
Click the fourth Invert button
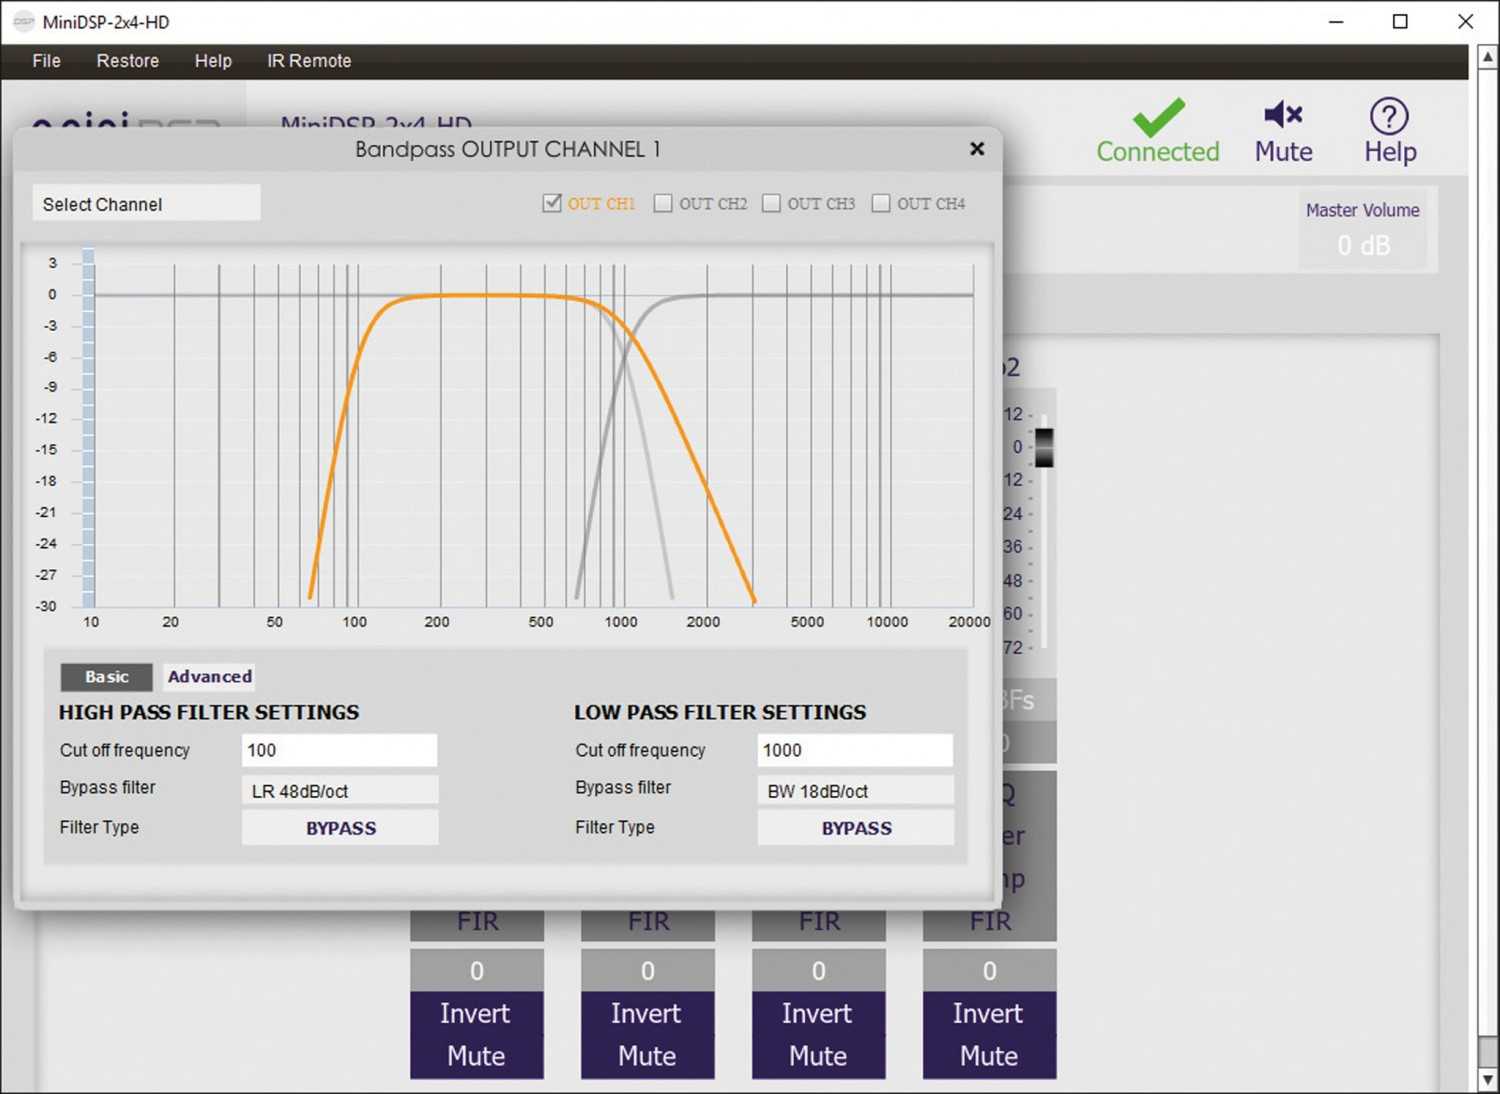(989, 1013)
